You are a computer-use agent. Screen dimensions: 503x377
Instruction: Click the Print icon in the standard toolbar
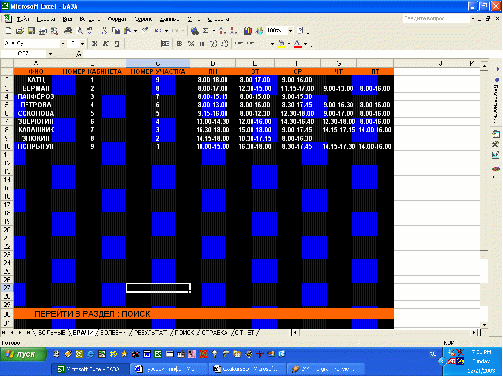click(x=68, y=31)
